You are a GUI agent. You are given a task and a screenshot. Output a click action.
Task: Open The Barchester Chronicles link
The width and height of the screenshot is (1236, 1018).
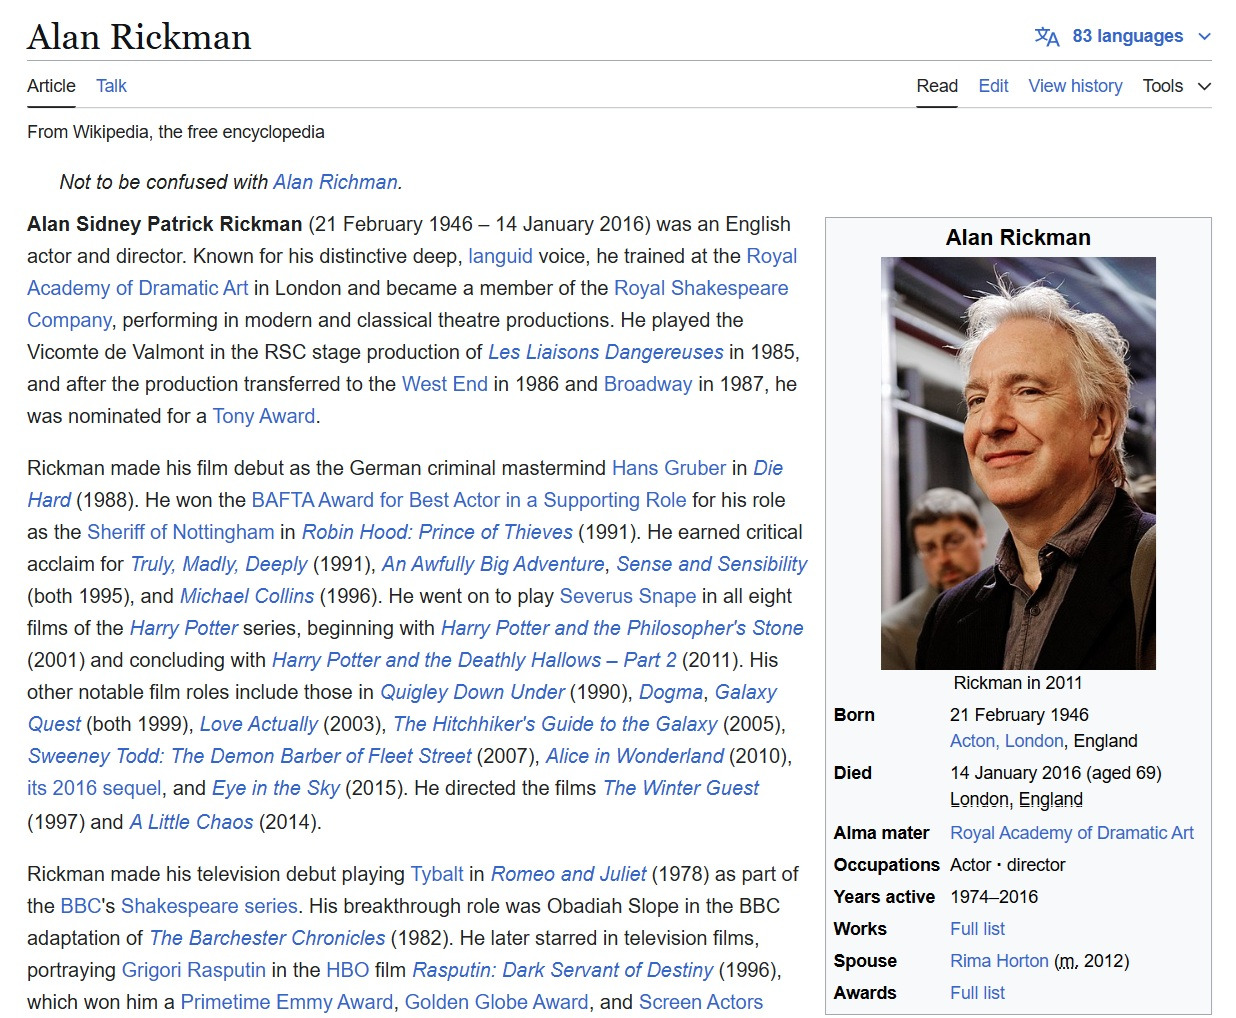267,938
